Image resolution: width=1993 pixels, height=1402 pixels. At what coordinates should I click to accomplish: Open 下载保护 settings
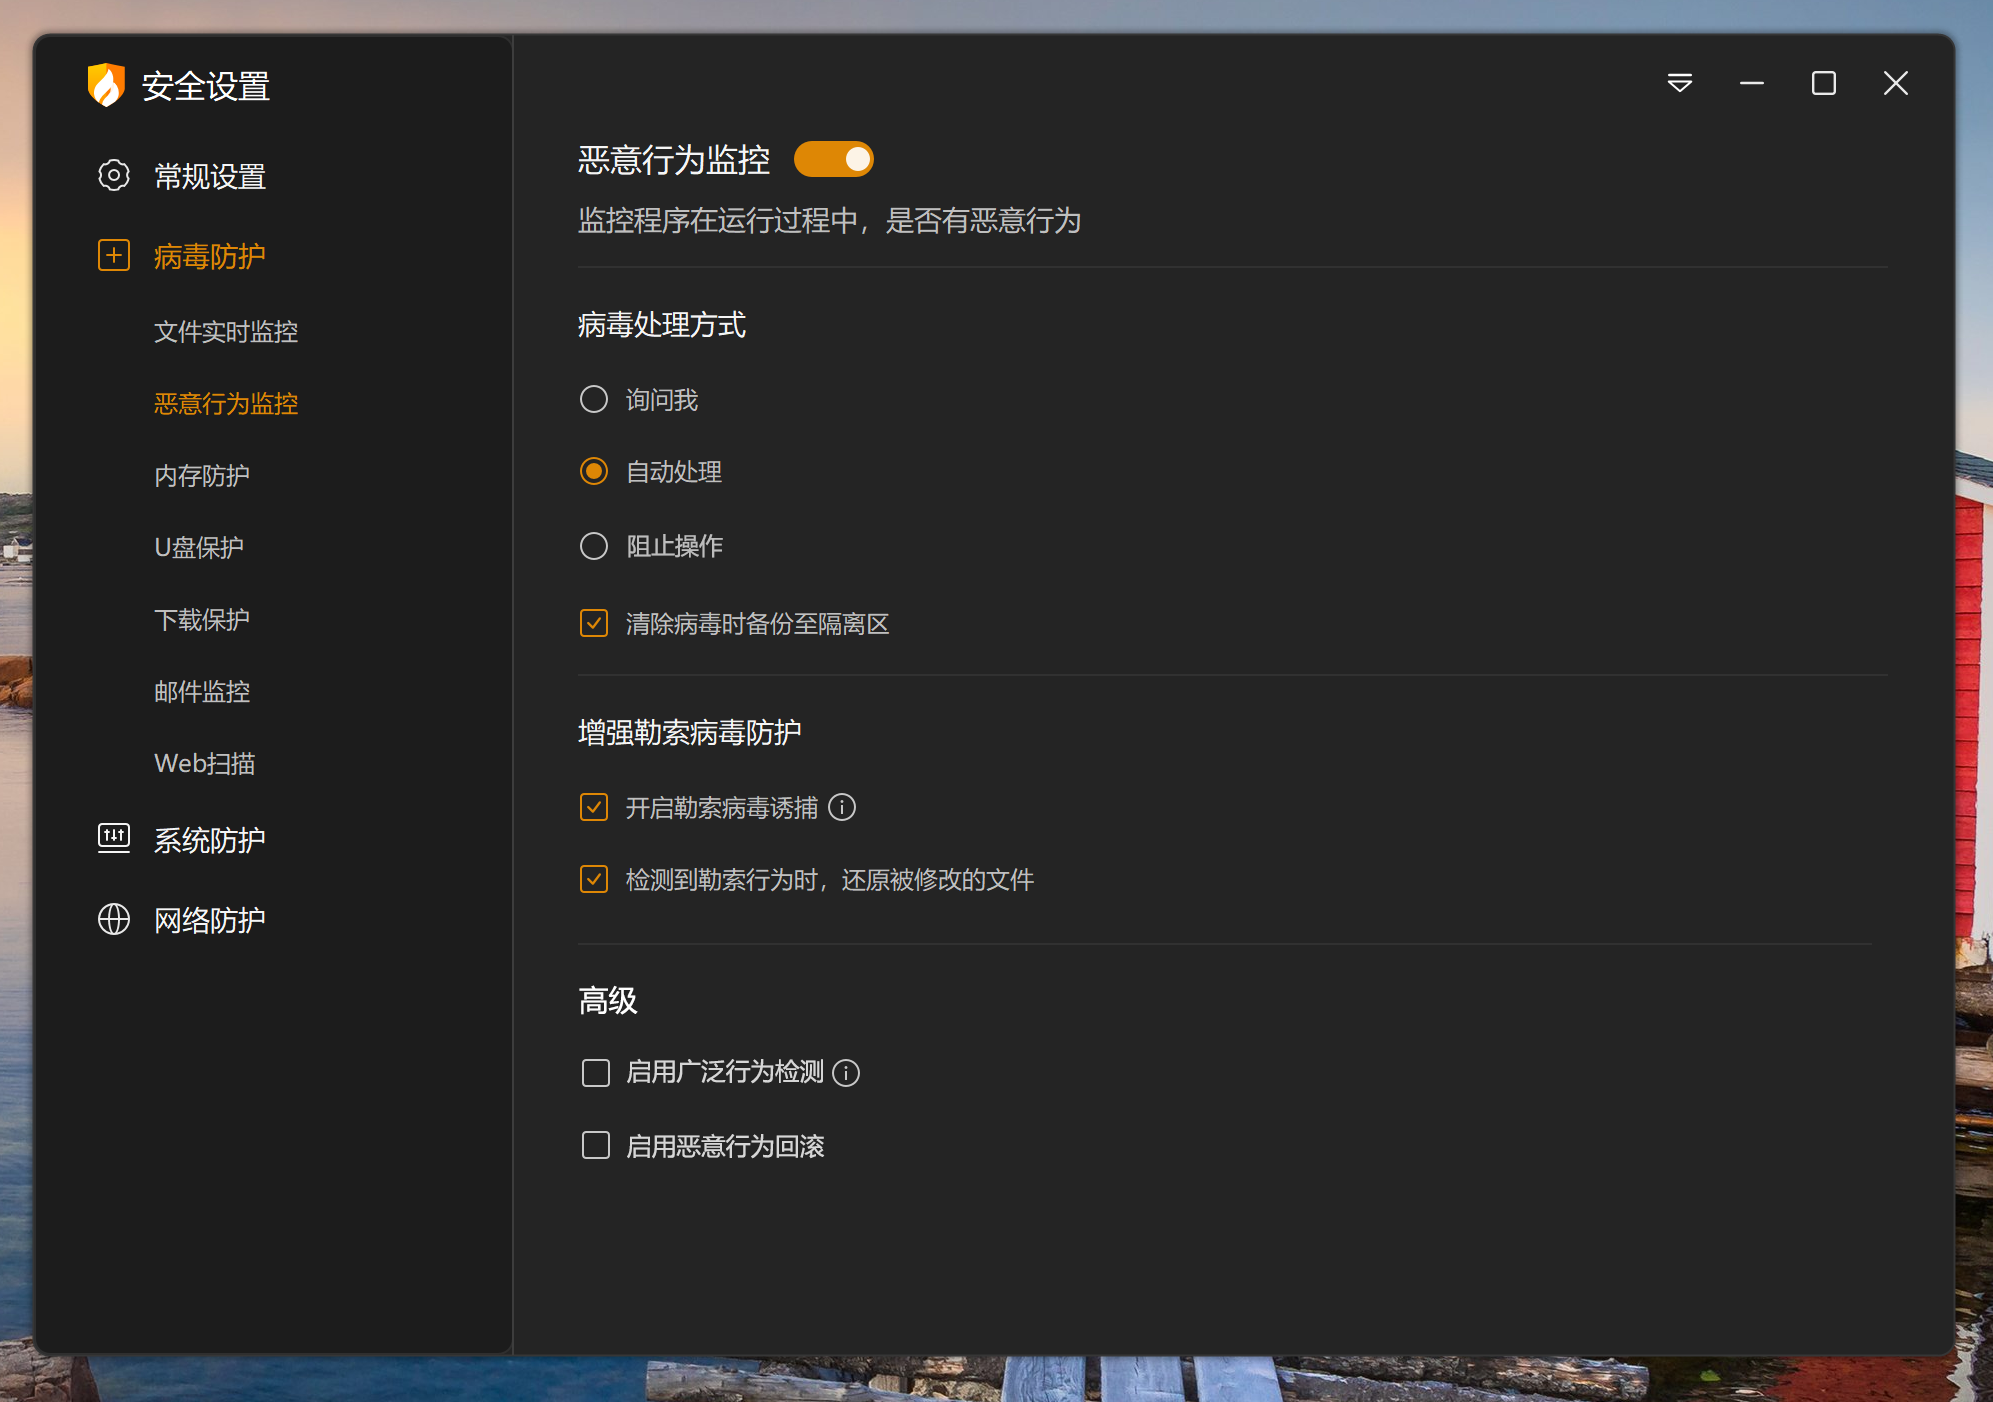pos(202,619)
